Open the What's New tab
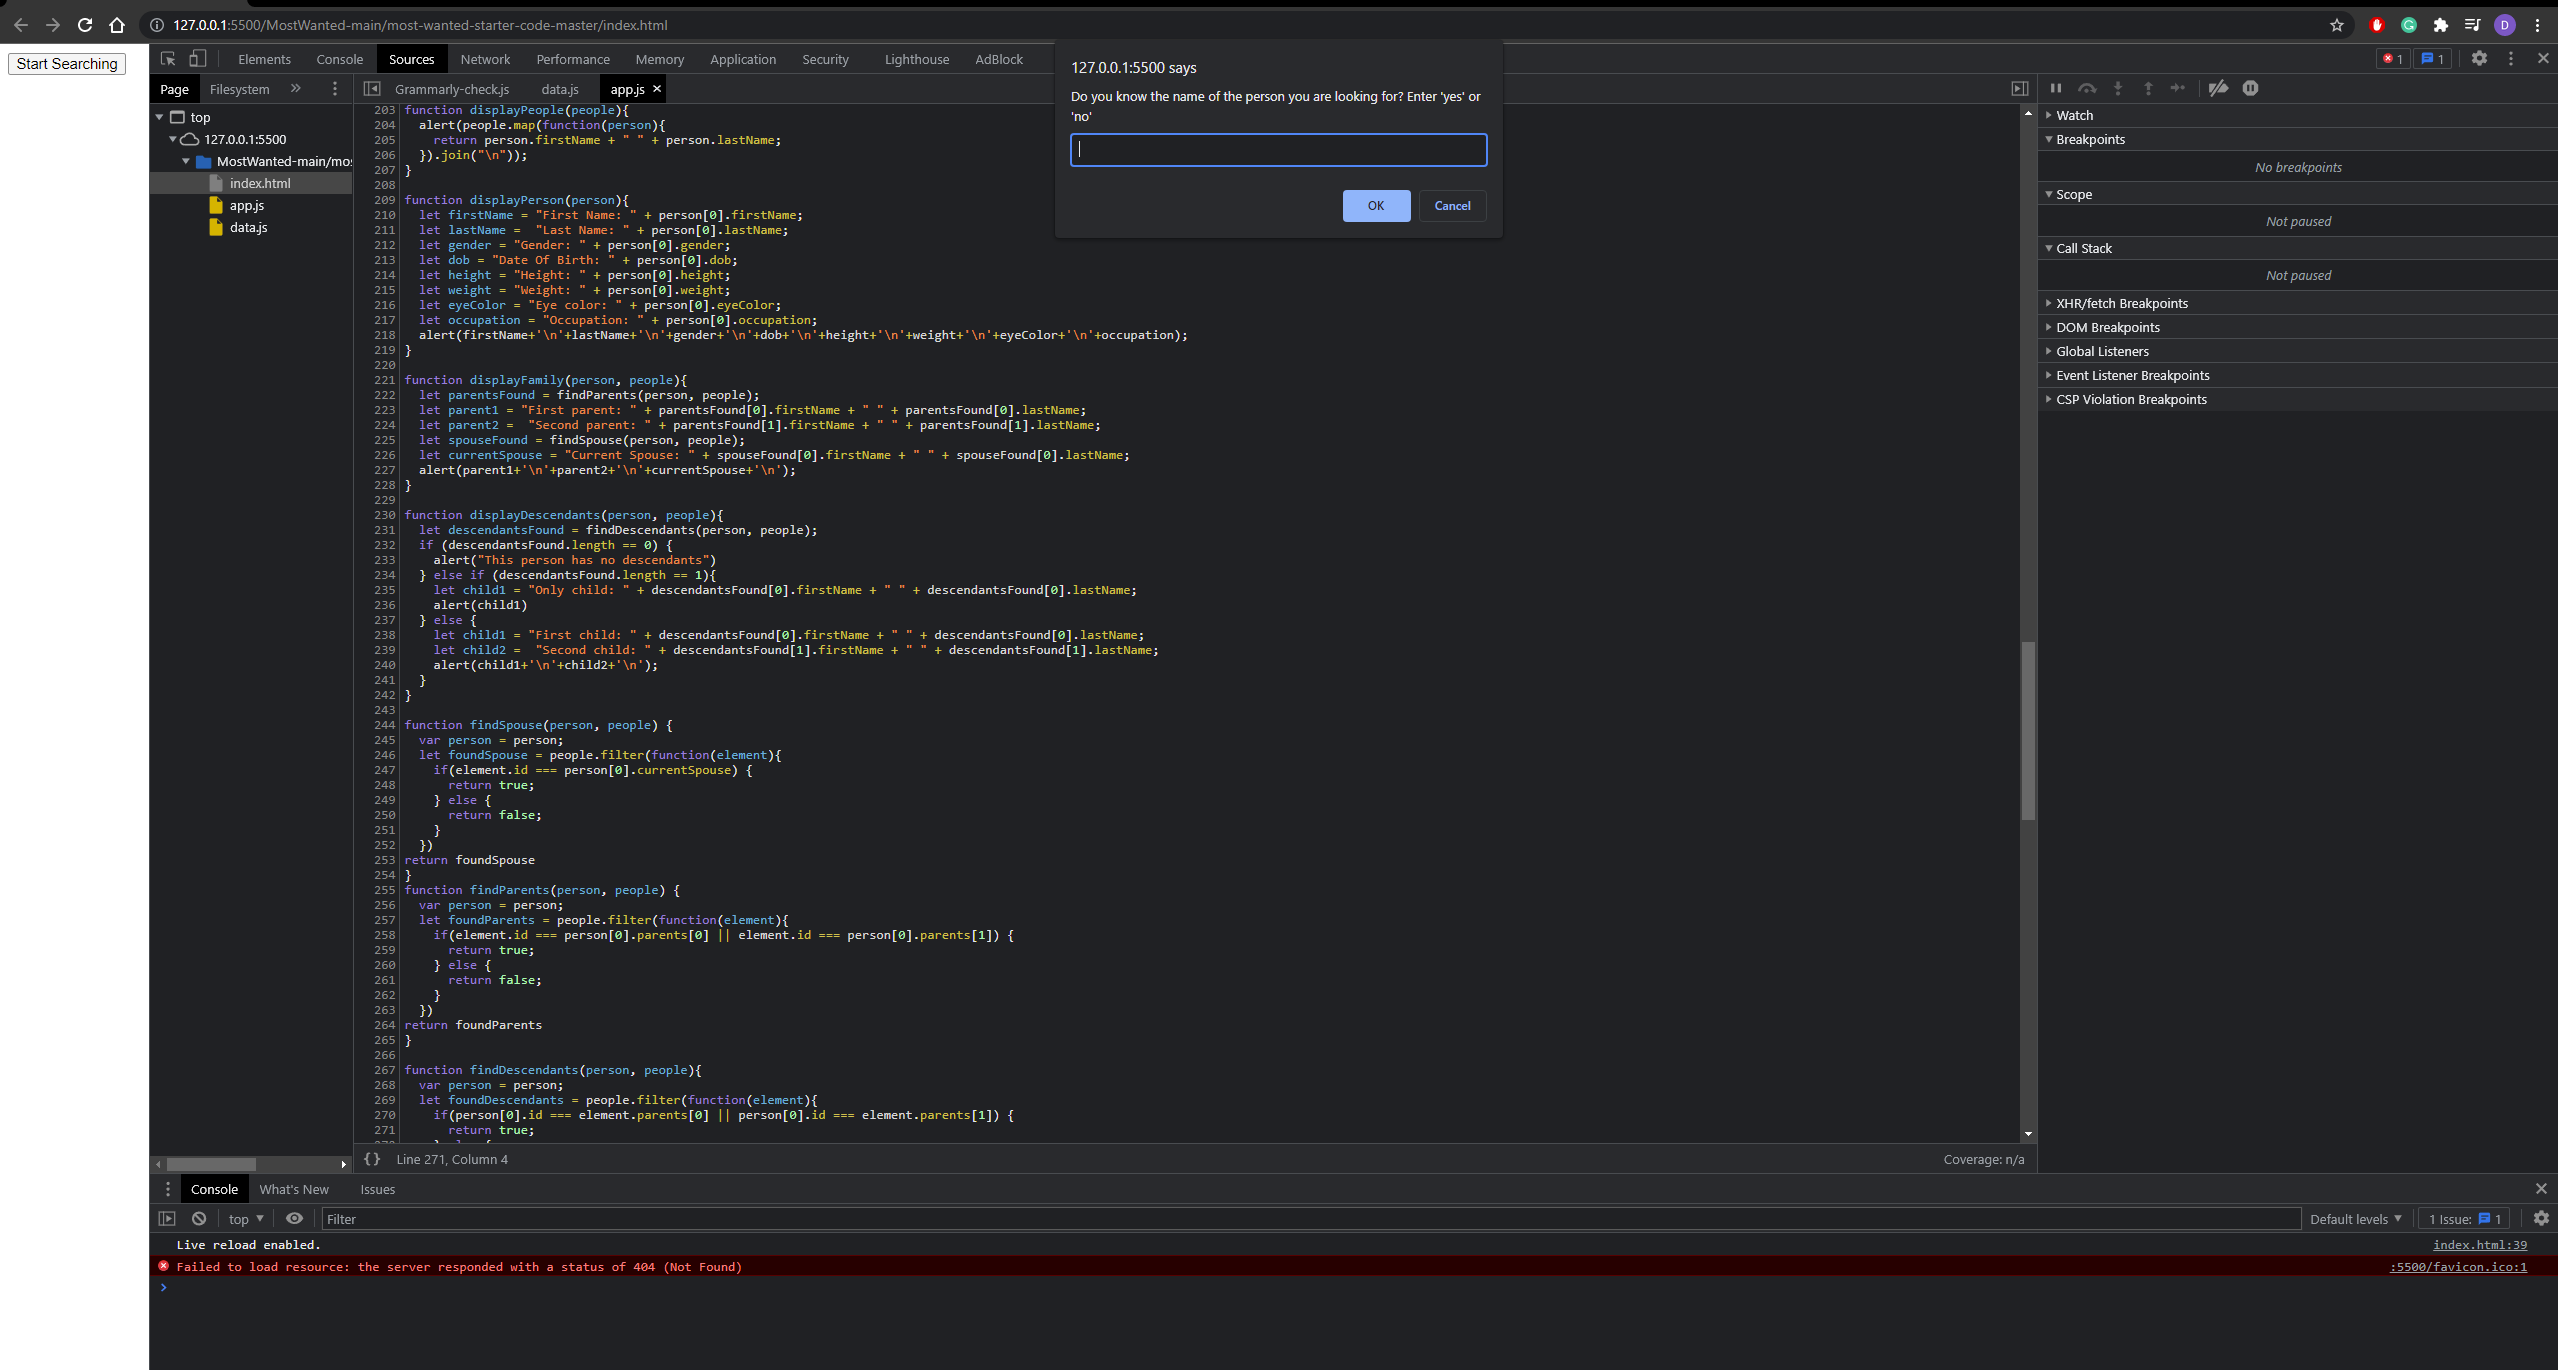The width and height of the screenshot is (2558, 1370). tap(293, 1189)
